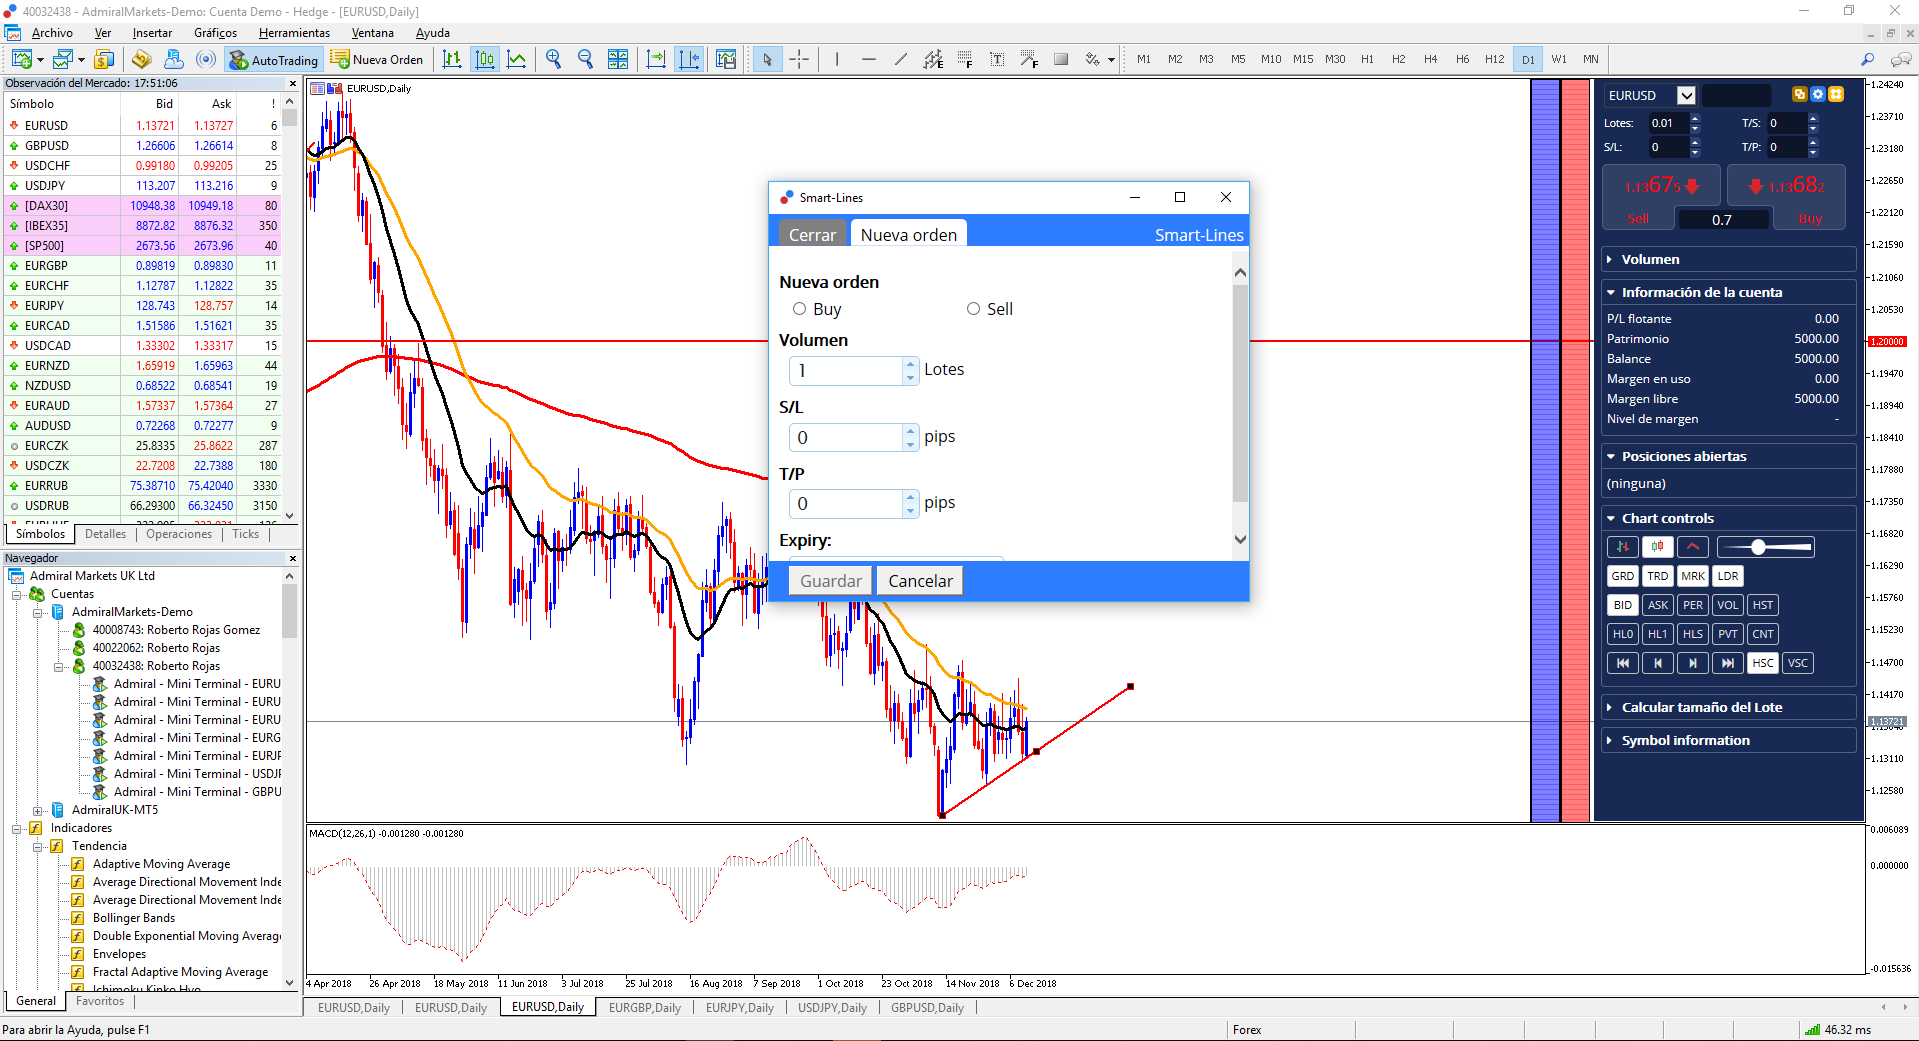The image size is (1919, 1041).
Task: Switch to the EURGBP,Daily chart tab
Action: click(x=645, y=1007)
